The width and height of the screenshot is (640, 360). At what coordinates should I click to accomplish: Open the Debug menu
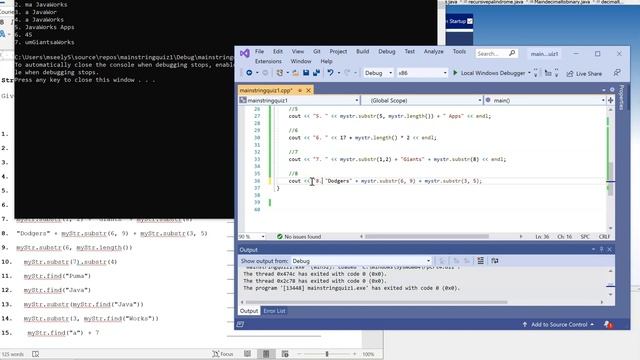387,51
